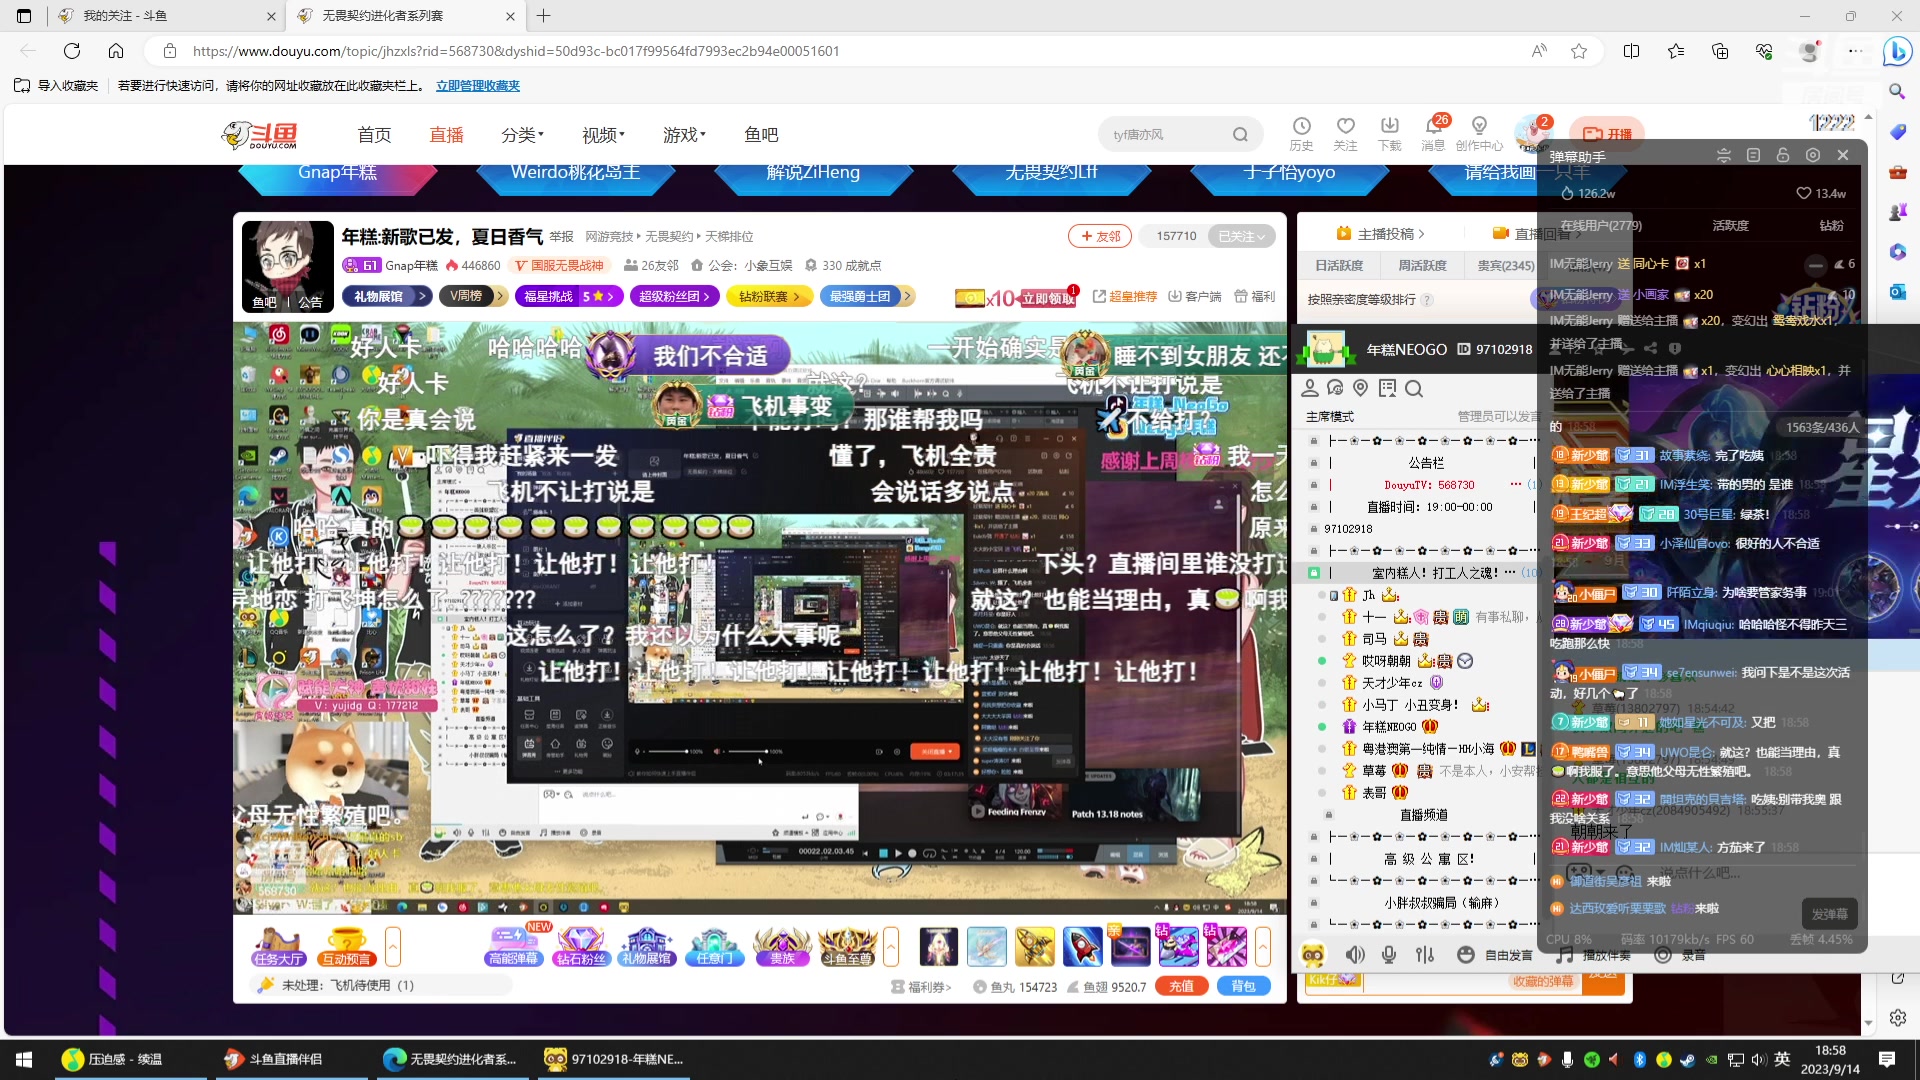
Task: Click the browser address bar URL
Action: 515,51
